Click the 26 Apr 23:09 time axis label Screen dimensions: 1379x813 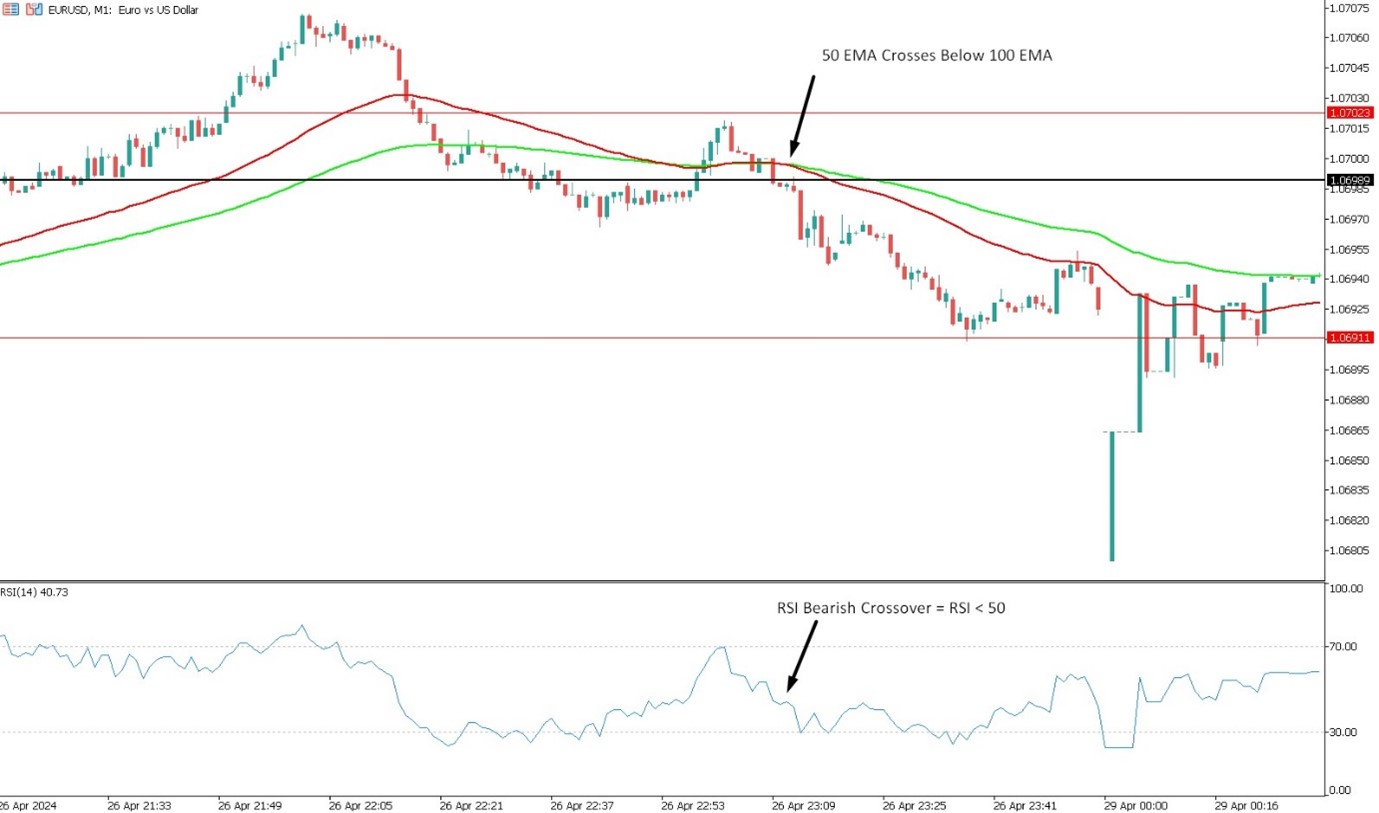pyautogui.click(x=804, y=804)
